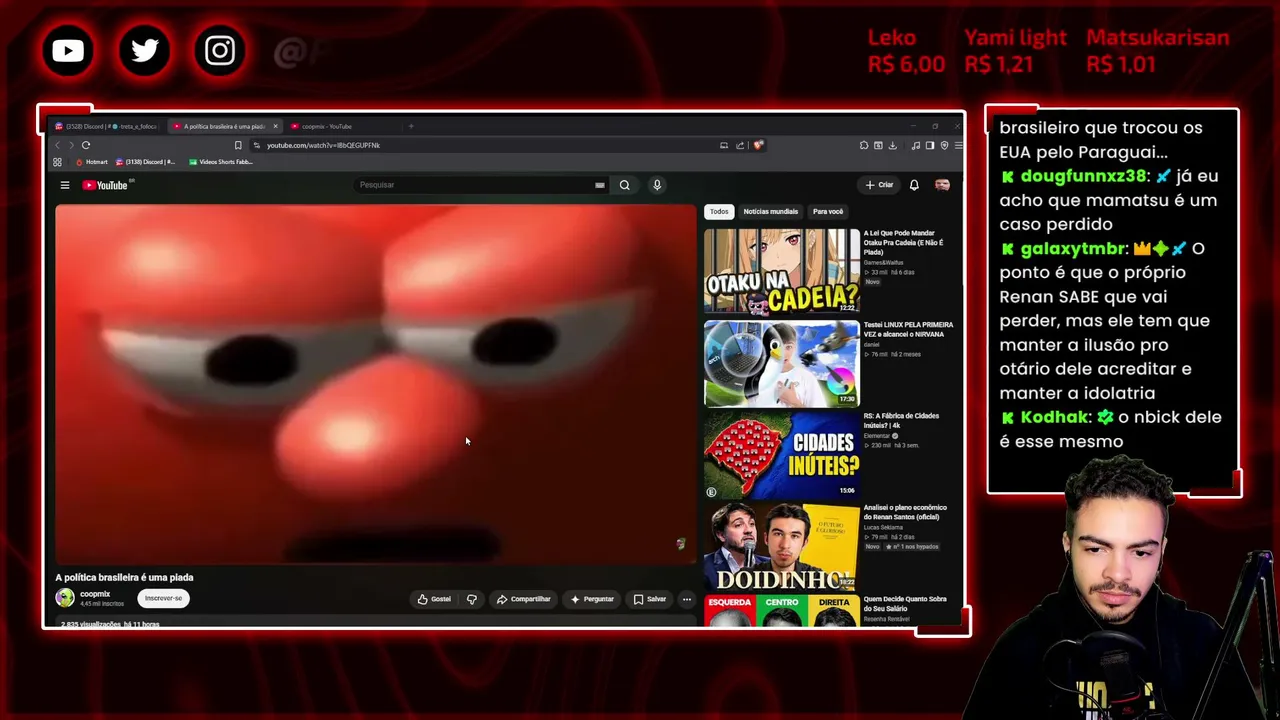1280x720 pixels.
Task: Open 'Testei LINUX PELA PRIMEIRA VEZ' title
Action: [908, 329]
